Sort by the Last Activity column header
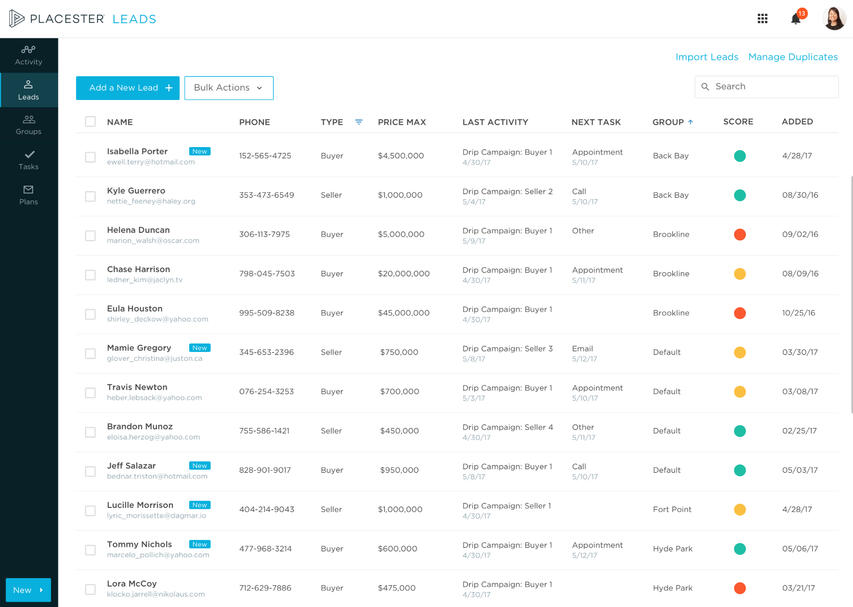The height and width of the screenshot is (607, 853). click(495, 122)
